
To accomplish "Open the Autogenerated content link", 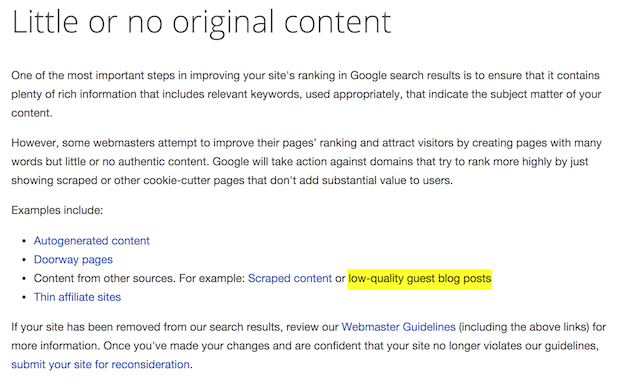I will (x=91, y=241).
